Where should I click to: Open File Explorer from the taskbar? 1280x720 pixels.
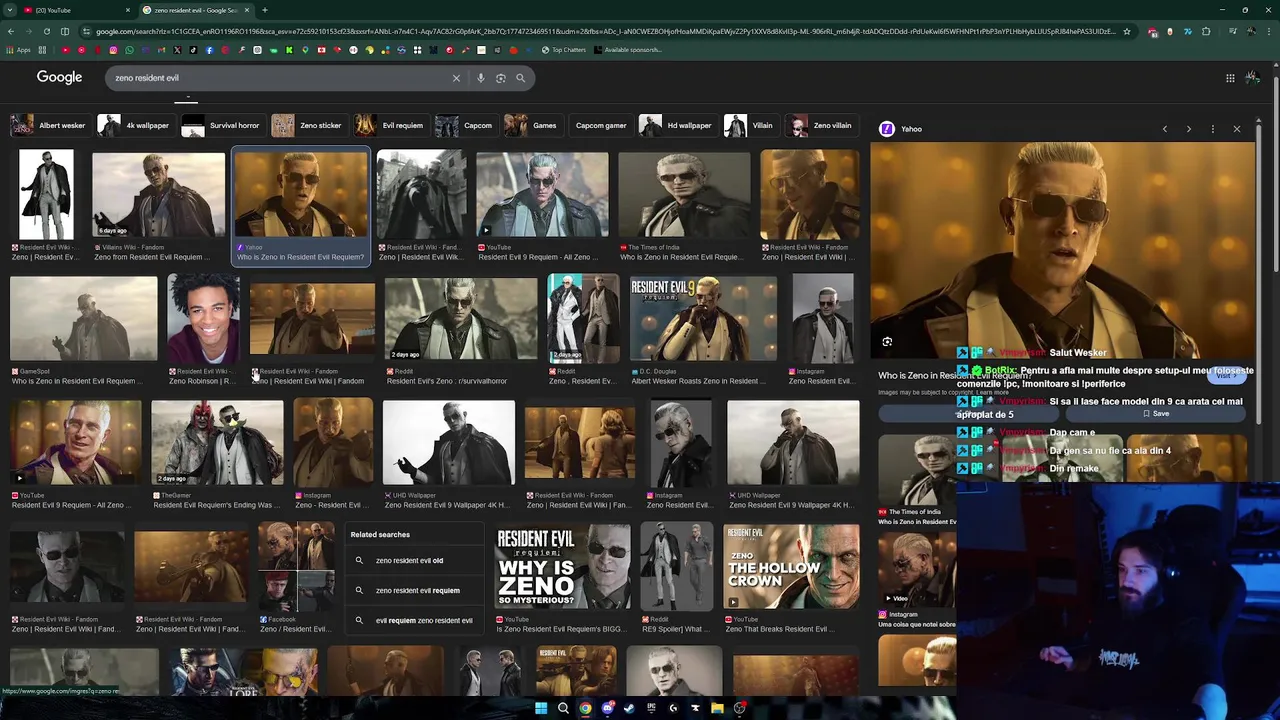click(x=717, y=708)
